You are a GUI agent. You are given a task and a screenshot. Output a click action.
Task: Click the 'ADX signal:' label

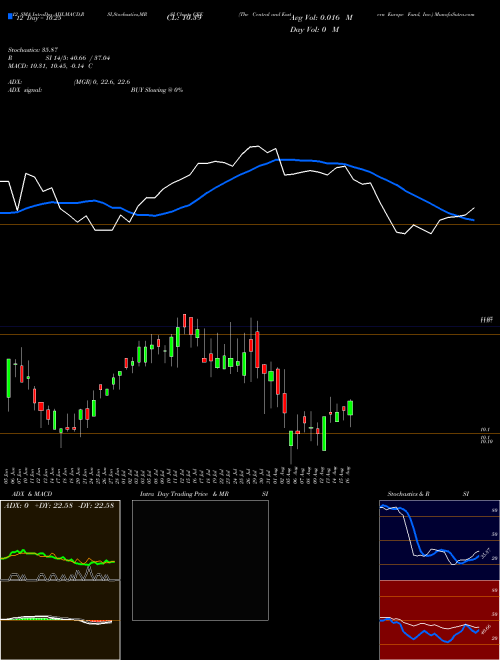[25, 90]
